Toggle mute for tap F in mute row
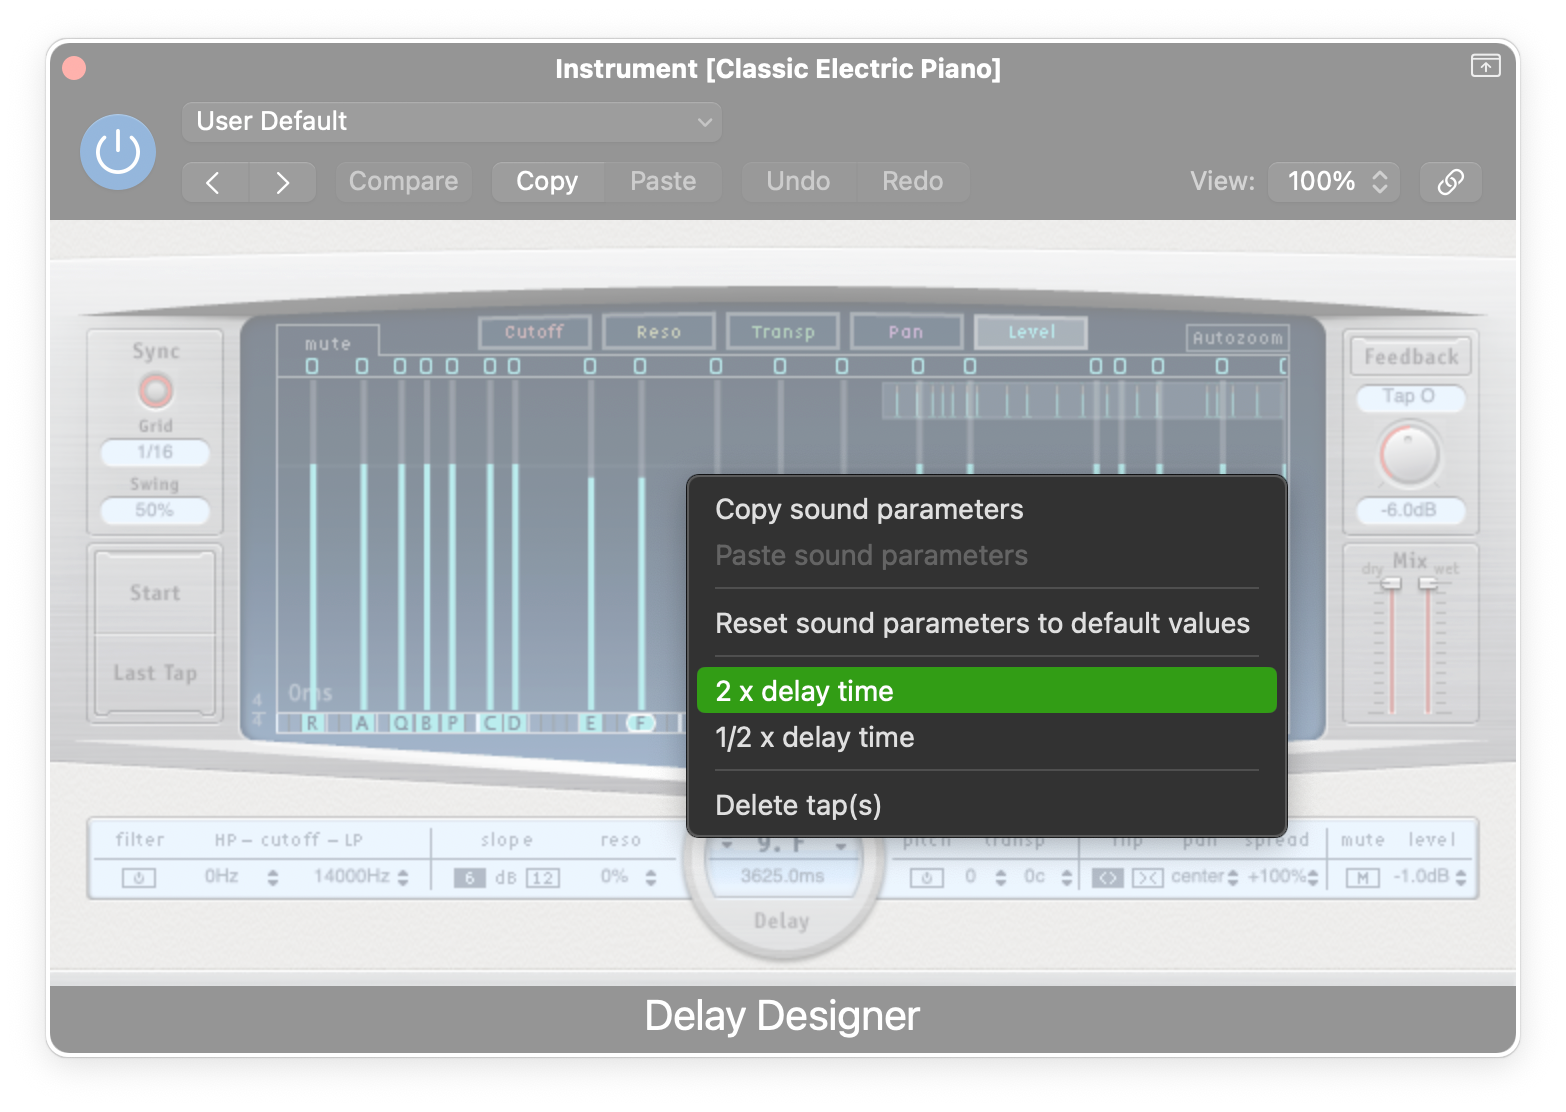Screen dimensions: 1566x1112 [640, 367]
